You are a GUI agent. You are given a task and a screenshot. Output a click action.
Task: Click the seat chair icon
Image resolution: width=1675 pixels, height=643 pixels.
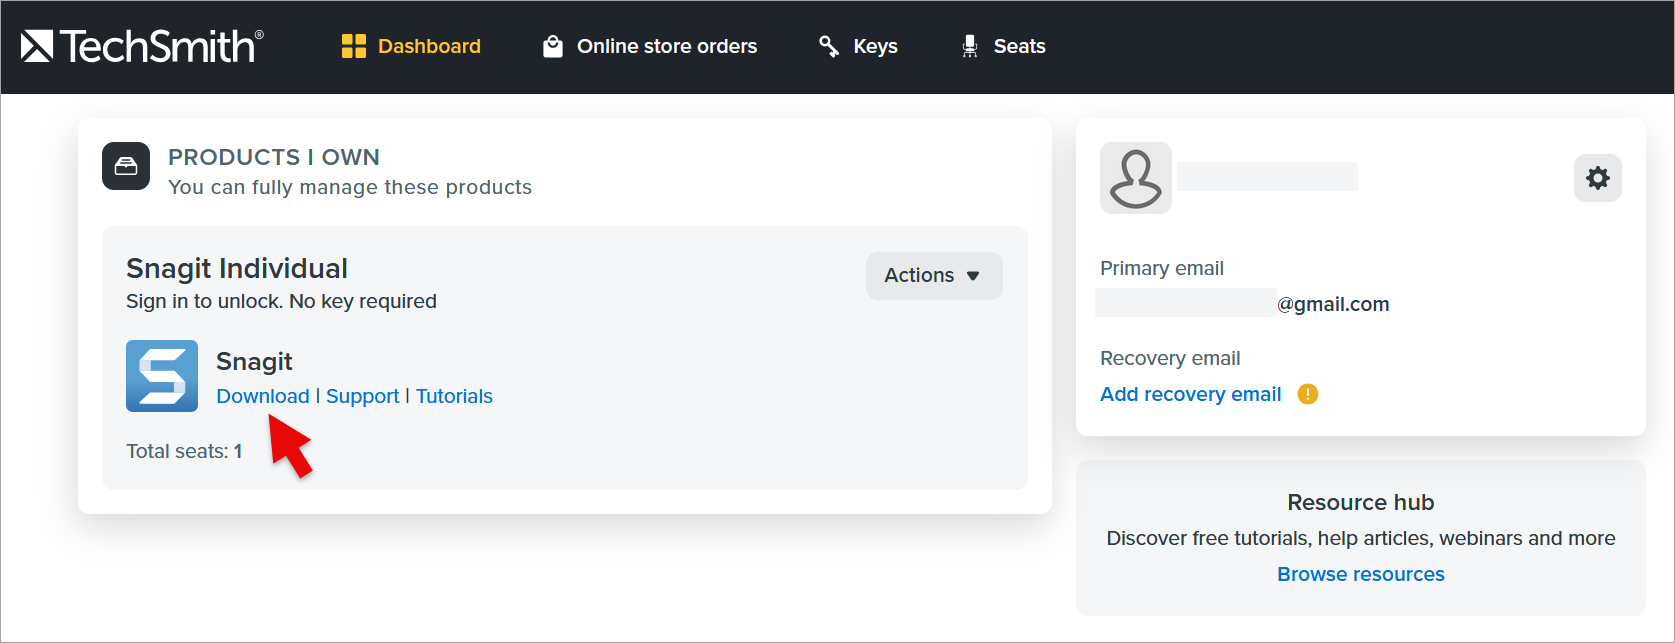tap(969, 46)
